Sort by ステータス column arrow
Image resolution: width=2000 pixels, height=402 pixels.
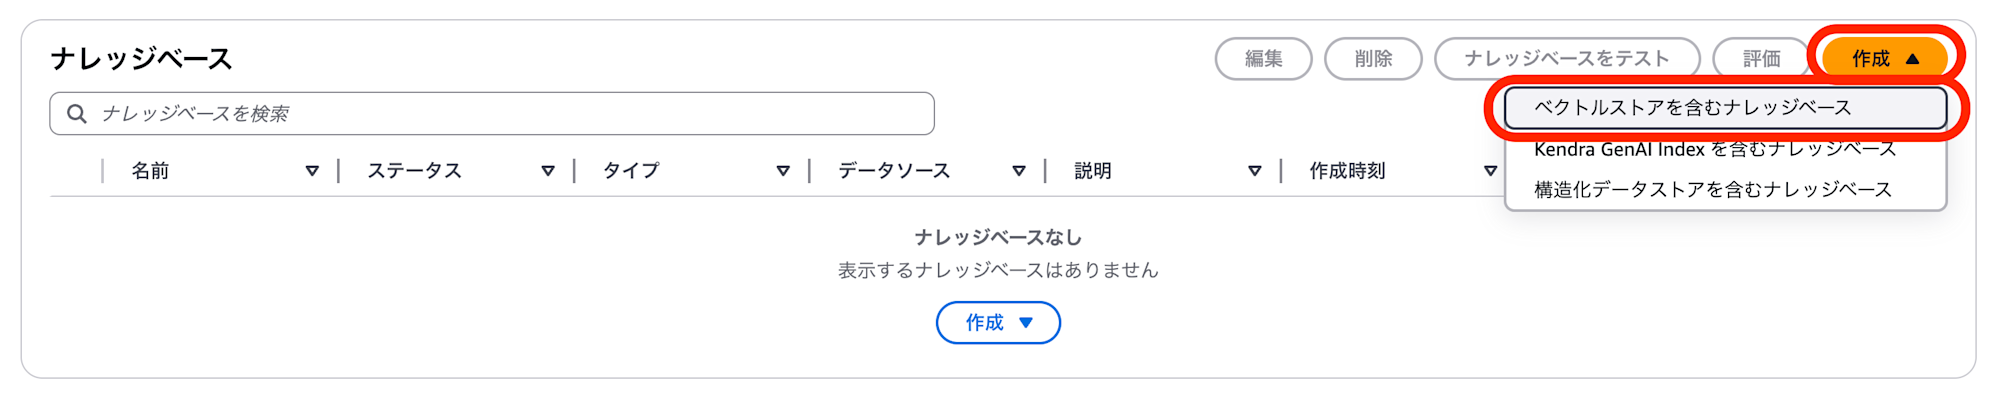548,171
